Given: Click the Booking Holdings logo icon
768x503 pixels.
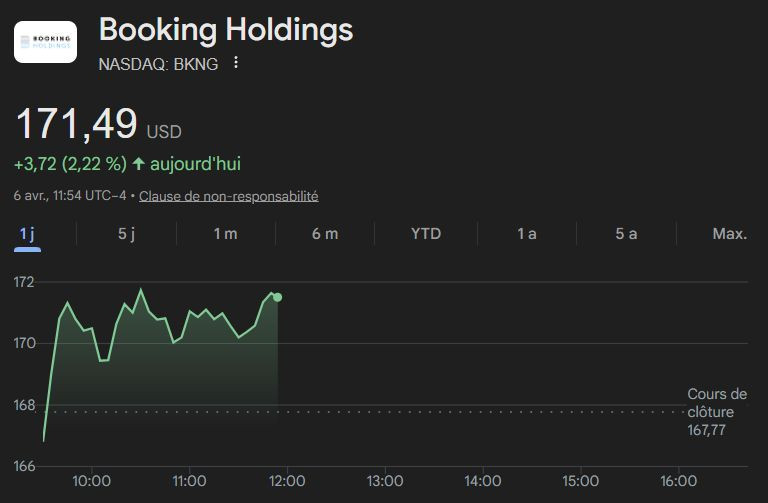Looking at the screenshot, I should (x=45, y=42).
